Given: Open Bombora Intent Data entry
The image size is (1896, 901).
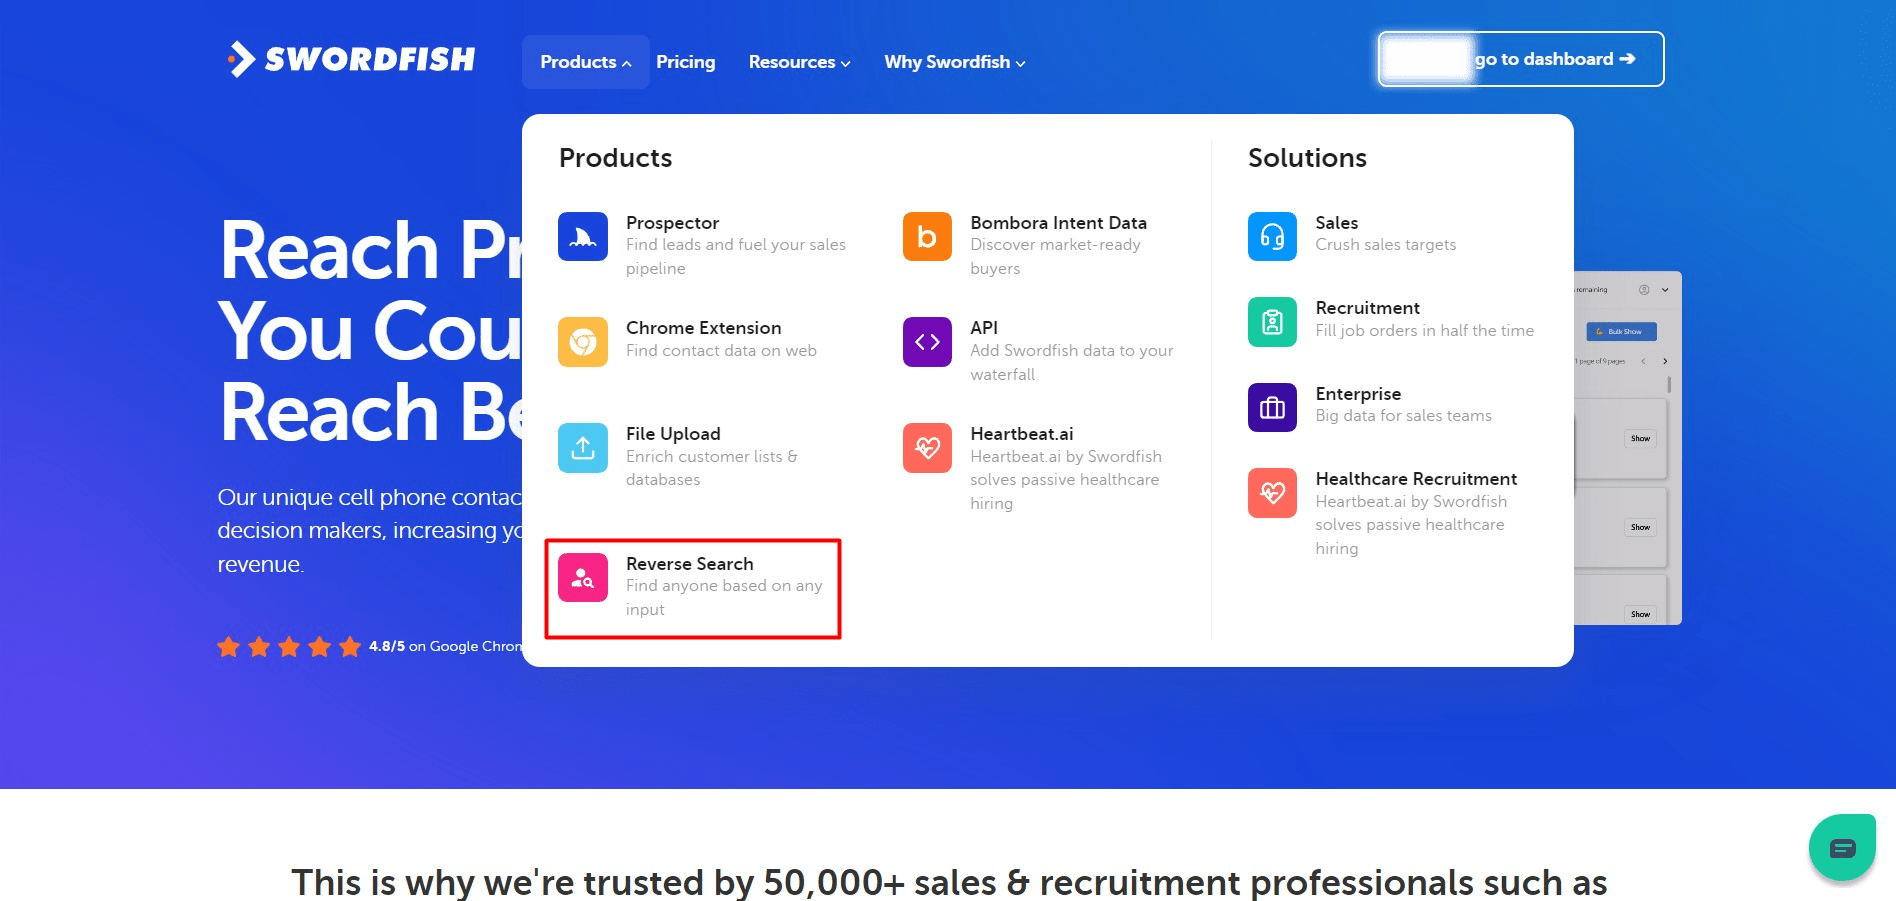Looking at the screenshot, I should (1058, 223).
